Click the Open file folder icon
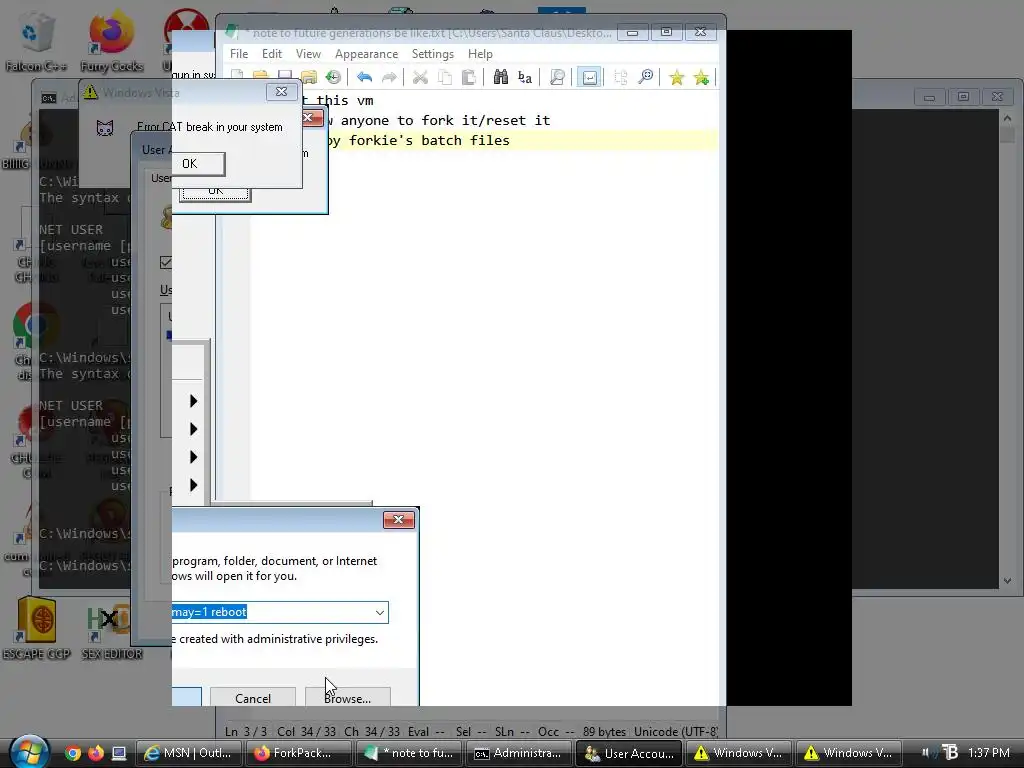The image size is (1024, 768). [261, 77]
